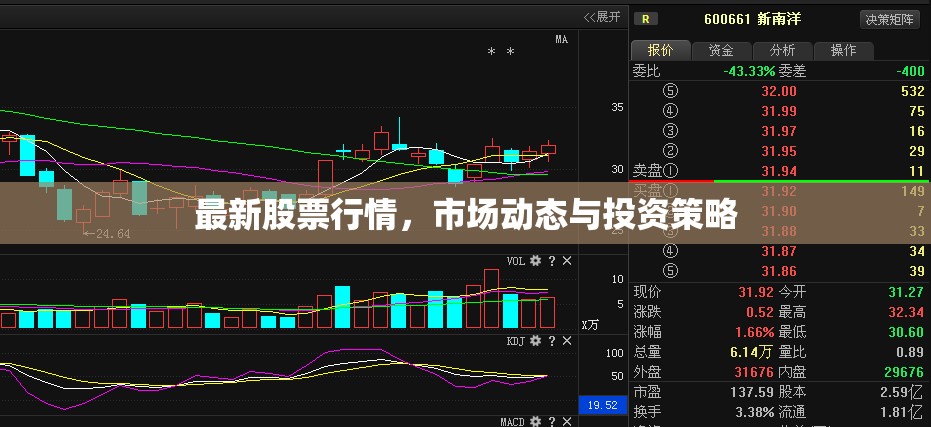Click the 涨幅 value 1.66%
931x427 pixels.
[x=755, y=332]
